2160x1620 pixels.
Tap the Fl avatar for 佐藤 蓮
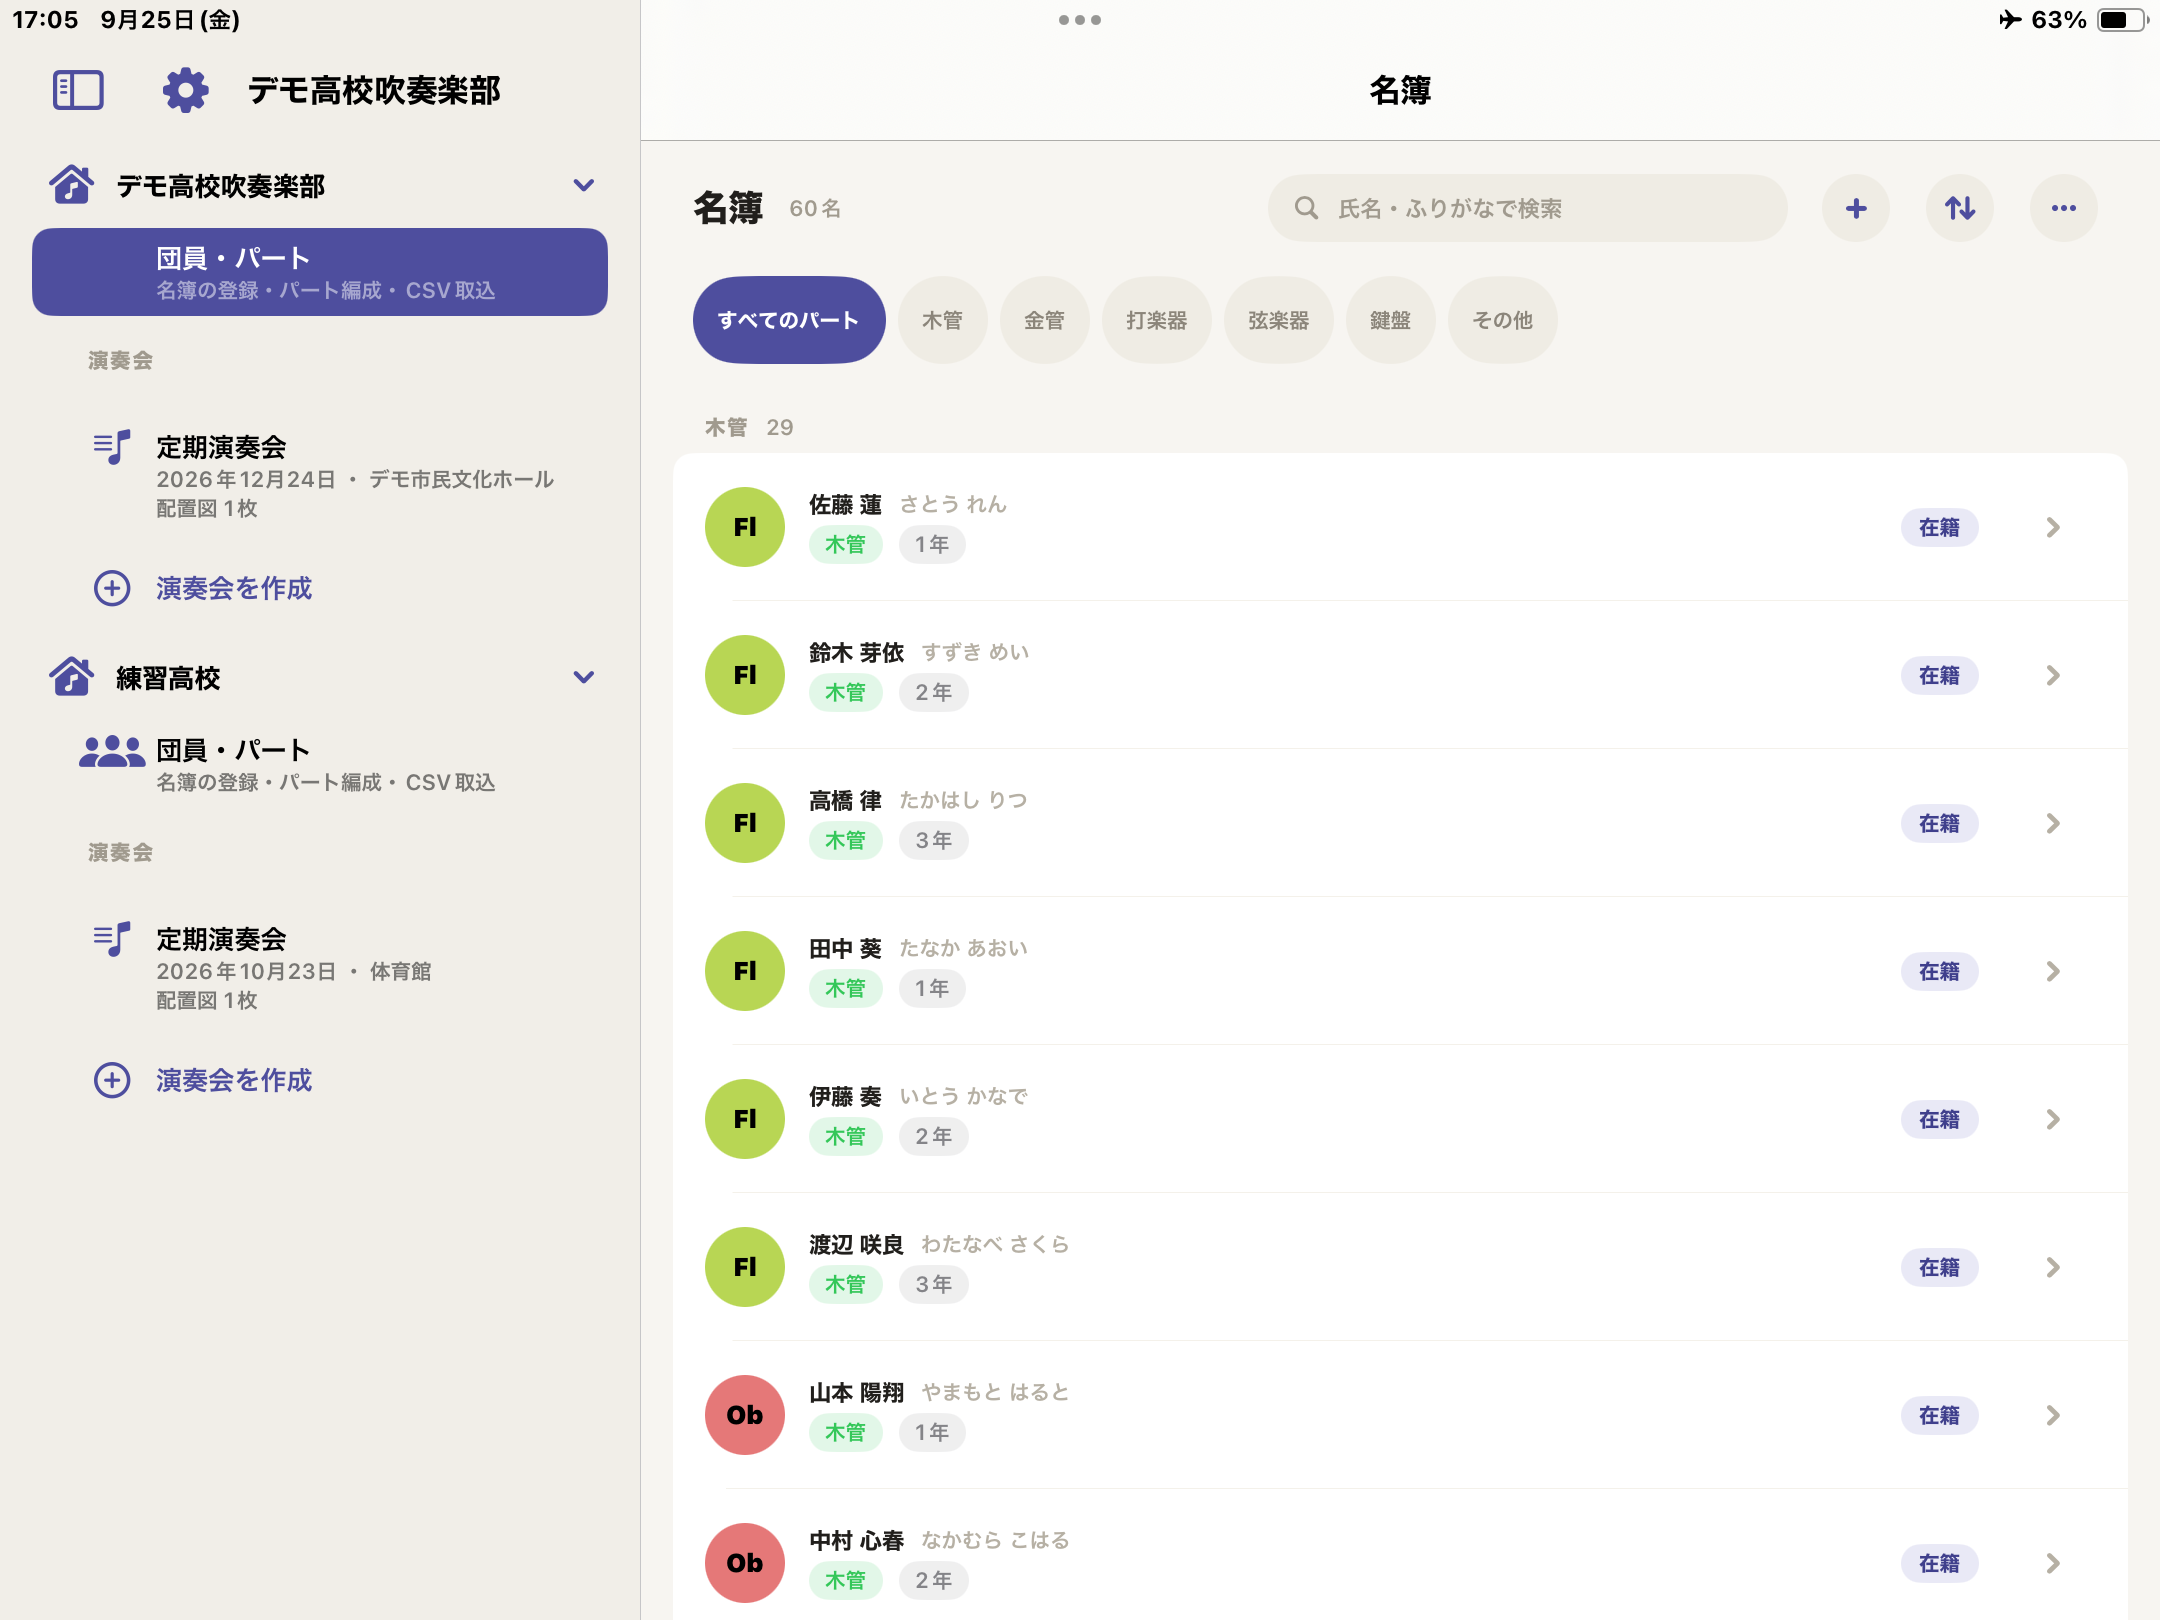coord(745,527)
